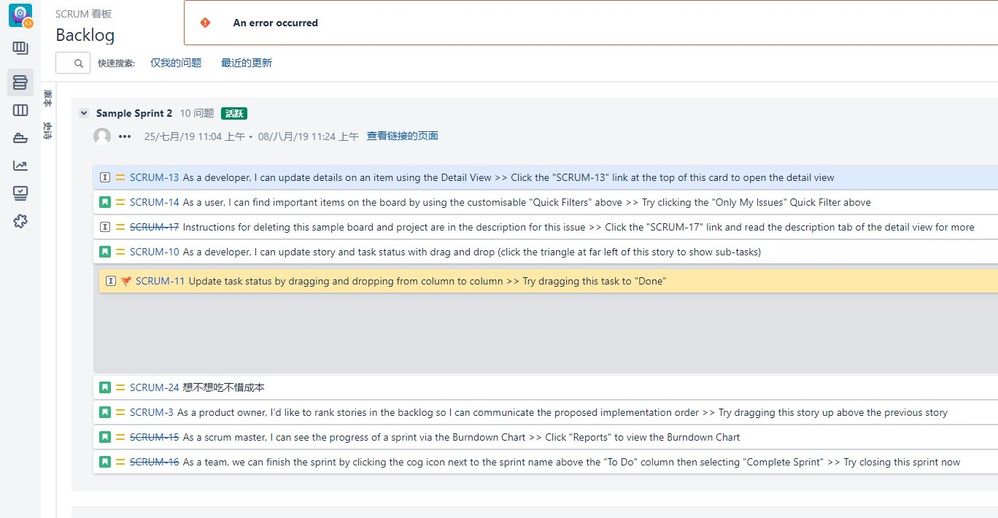
Task: Toggle the 最近的更新 quick filter
Action: pyautogui.click(x=246, y=63)
